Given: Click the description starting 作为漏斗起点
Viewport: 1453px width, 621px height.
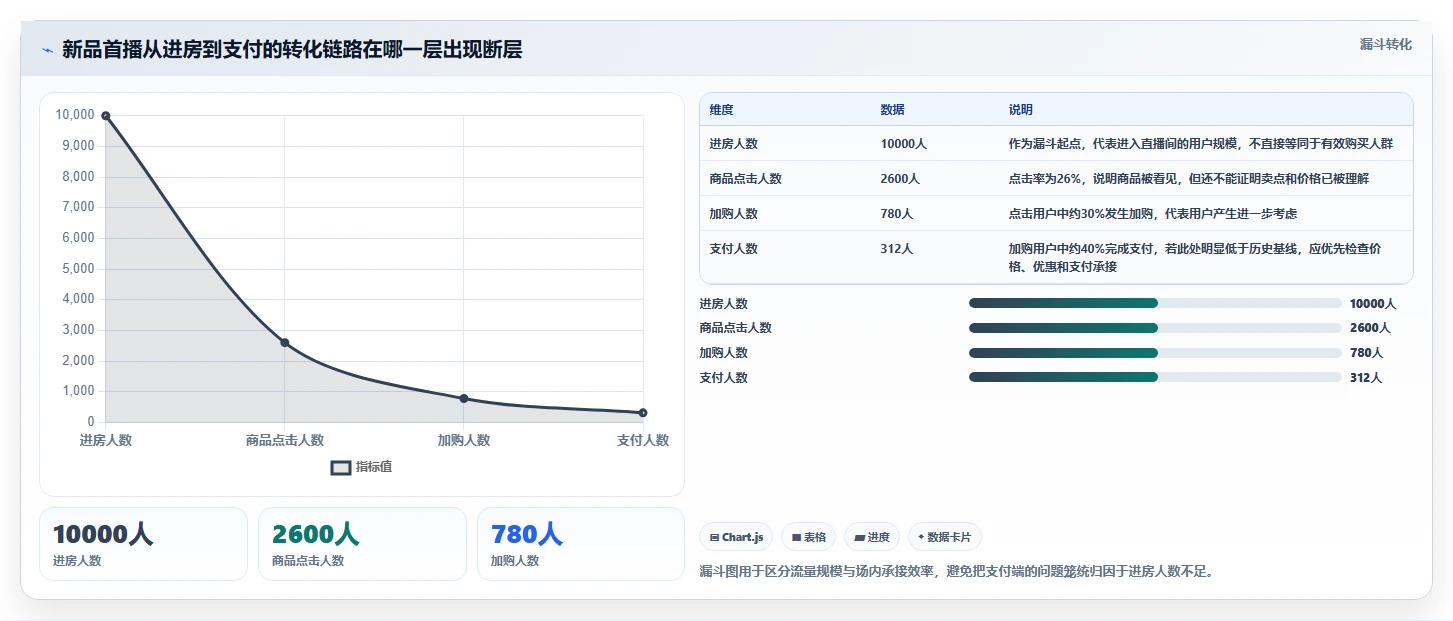Looking at the screenshot, I should click(1200, 144).
